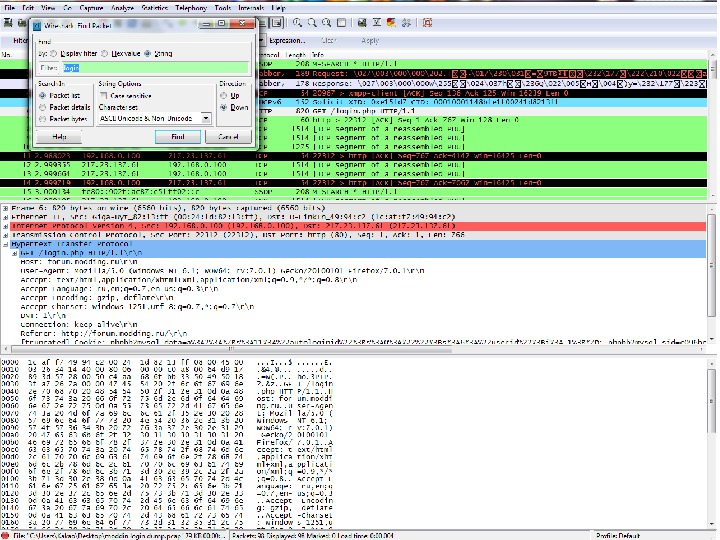Screen dimensions: 720x540
Task: Click the Cancel button in dialog
Action: tap(228, 136)
